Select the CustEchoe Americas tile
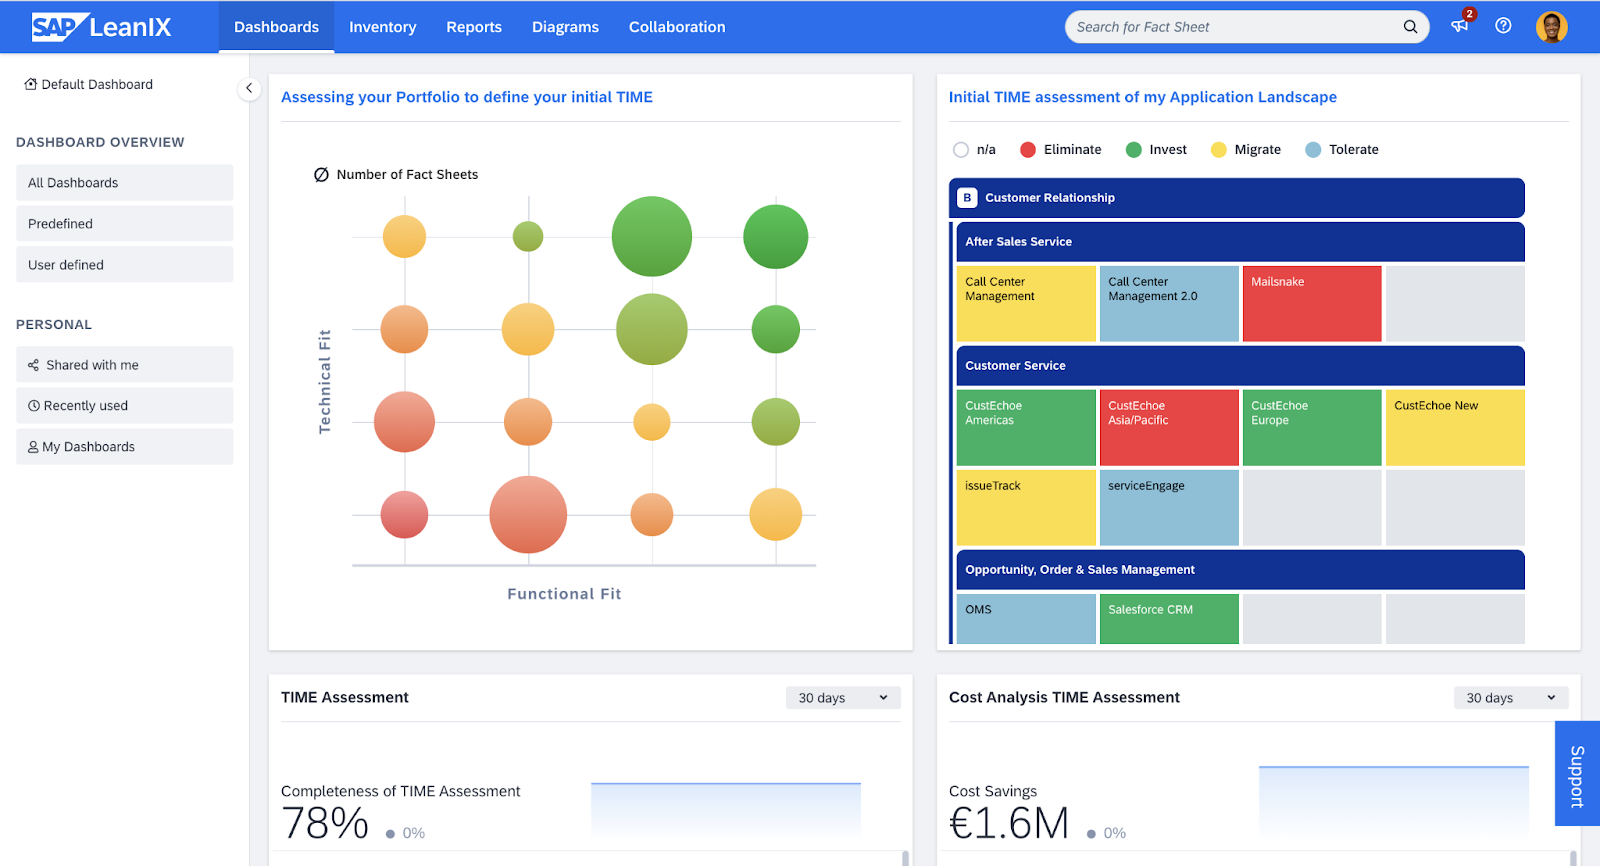This screenshot has width=1600, height=866. 1026,428
